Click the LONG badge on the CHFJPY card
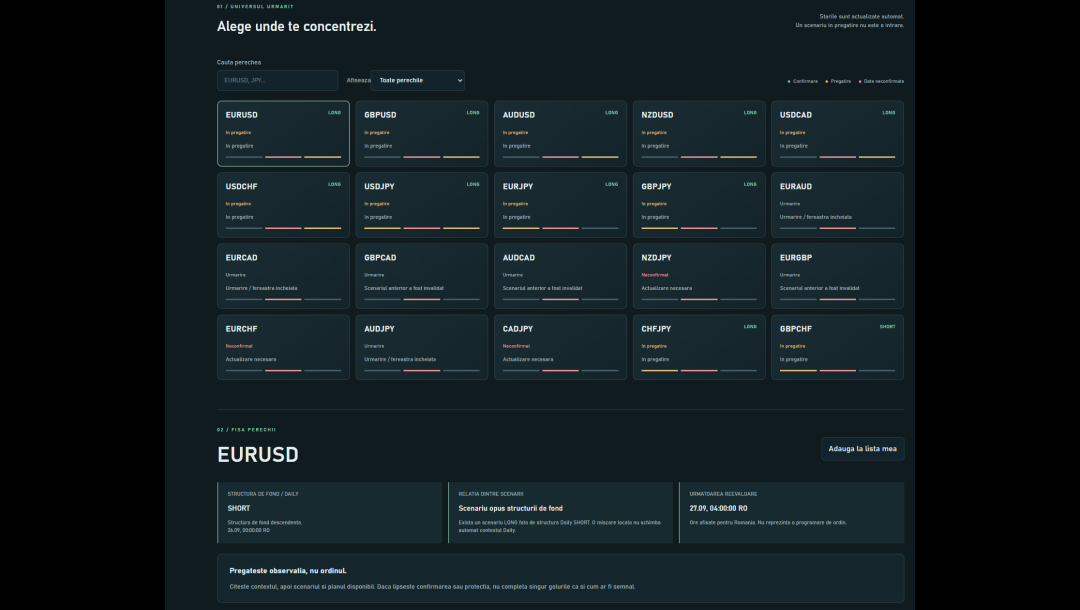The height and width of the screenshot is (610, 1080). click(750, 327)
